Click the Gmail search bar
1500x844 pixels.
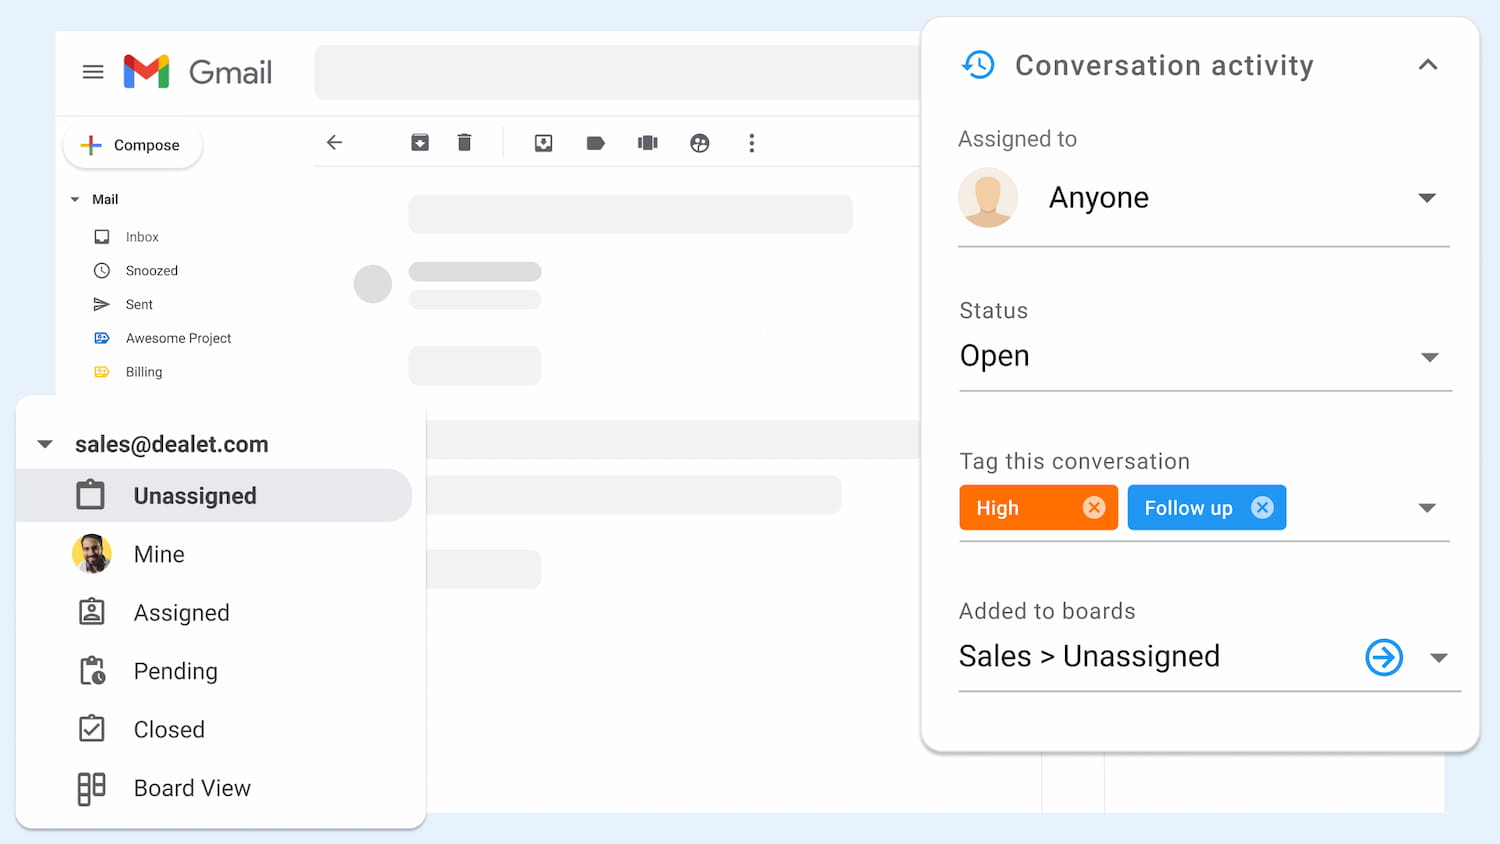[x=617, y=71]
